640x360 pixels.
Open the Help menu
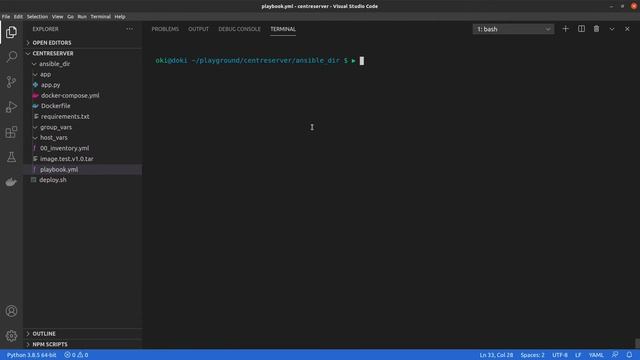click(120, 17)
